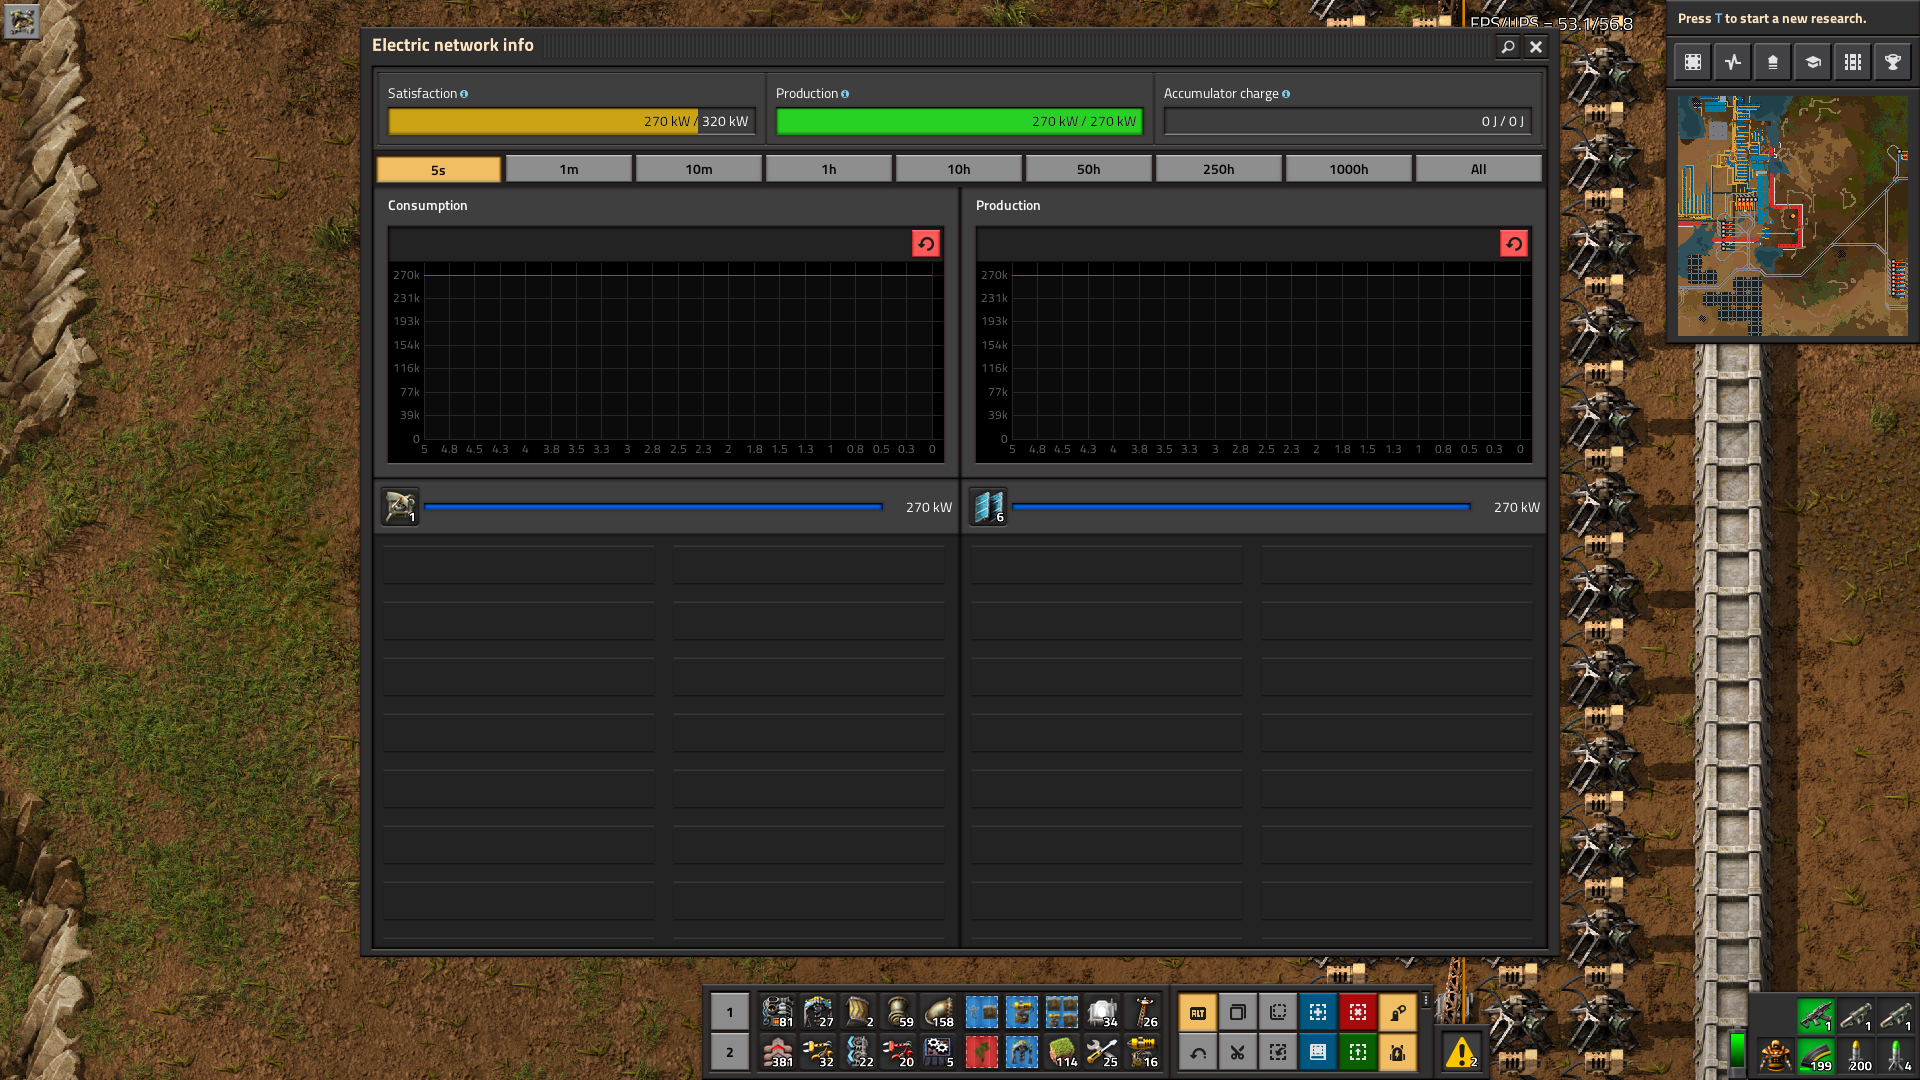Viewport: 1920px width, 1080px height.
Task: Click the Satisfaction 270 kW progress bar
Action: pos(571,121)
